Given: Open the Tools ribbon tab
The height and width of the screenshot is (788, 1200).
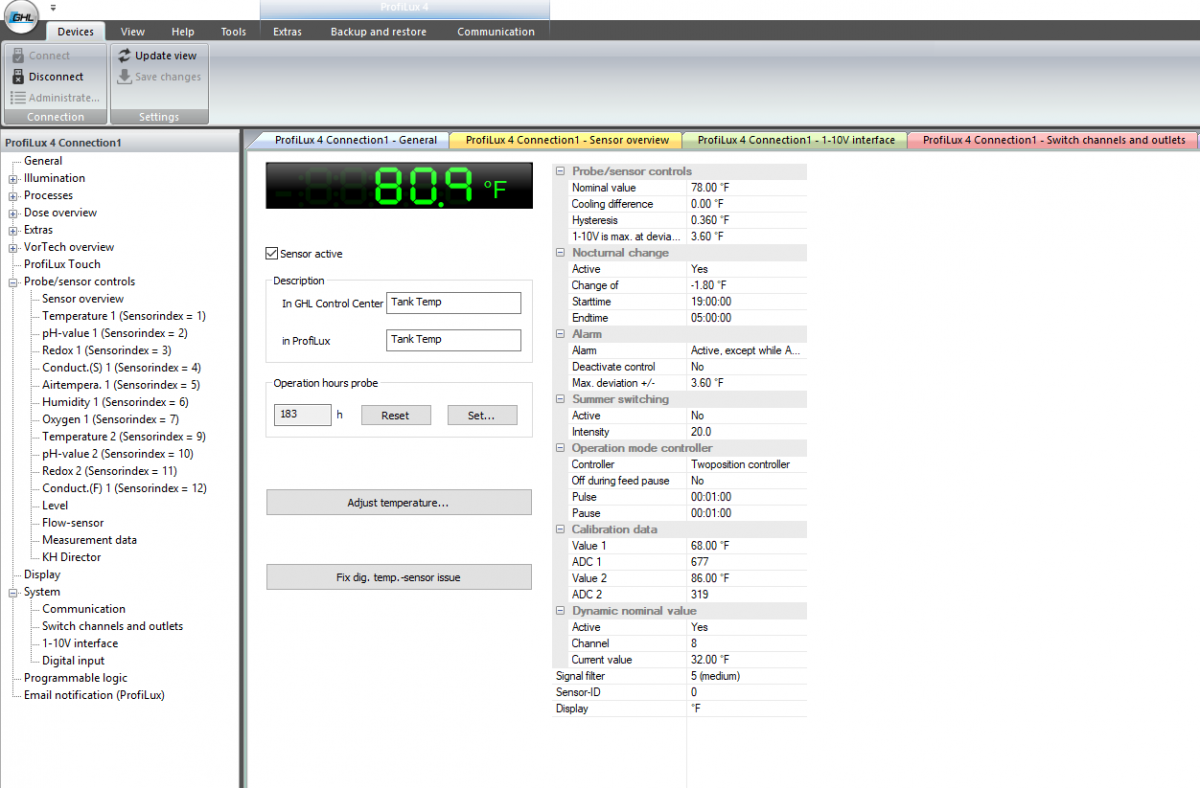Looking at the screenshot, I should [x=234, y=32].
